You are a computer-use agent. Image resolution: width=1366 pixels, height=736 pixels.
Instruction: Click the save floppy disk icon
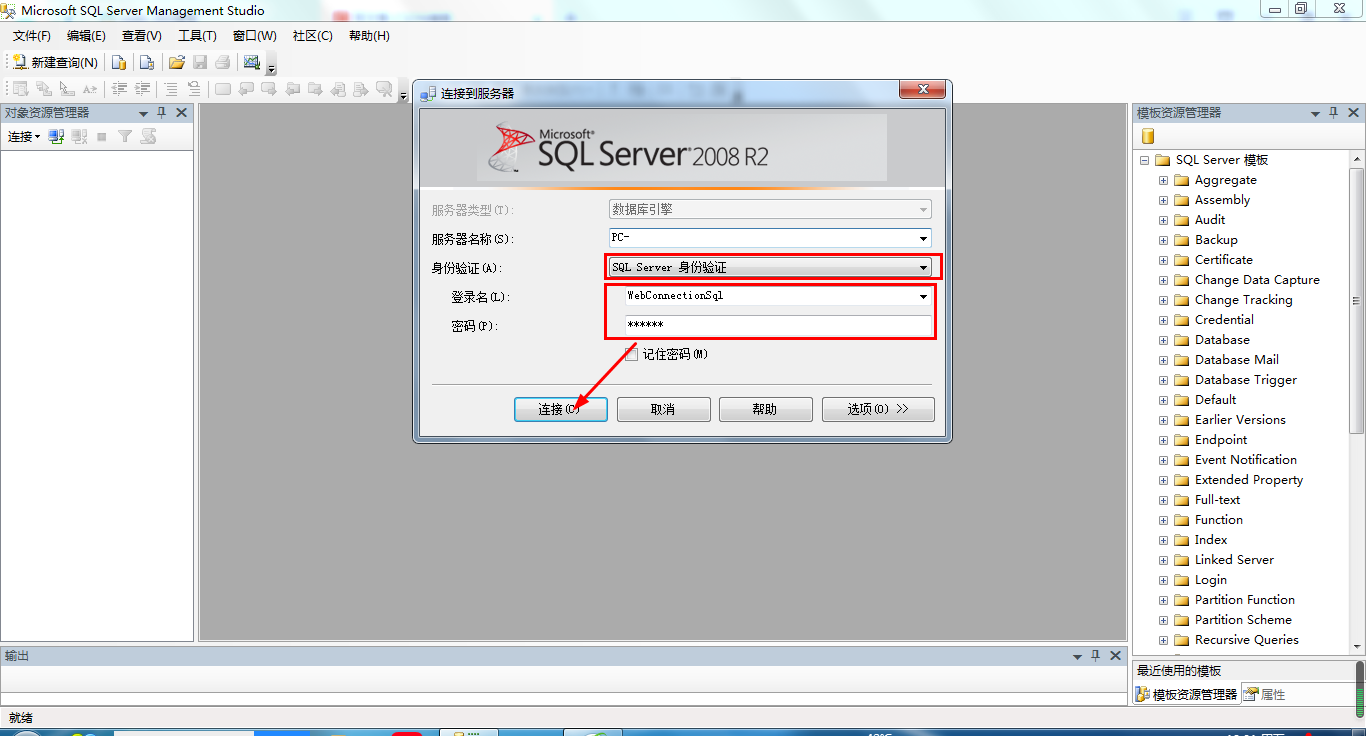tap(200, 62)
